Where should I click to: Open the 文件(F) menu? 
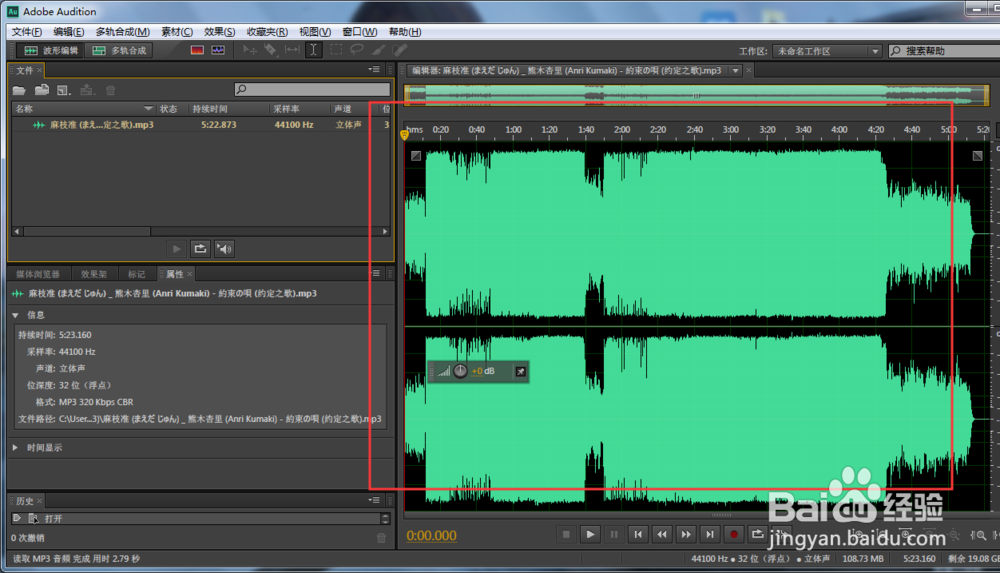(x=27, y=32)
